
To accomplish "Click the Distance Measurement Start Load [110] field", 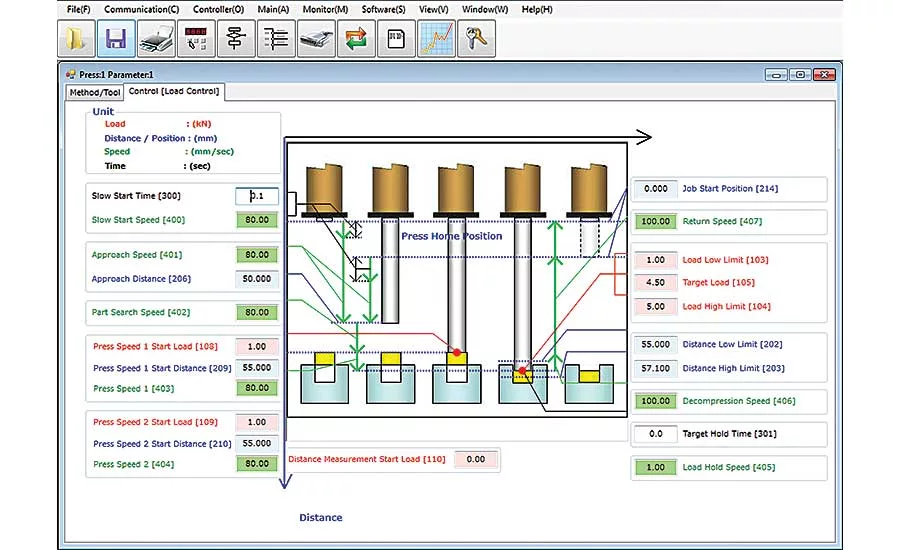I will [475, 459].
